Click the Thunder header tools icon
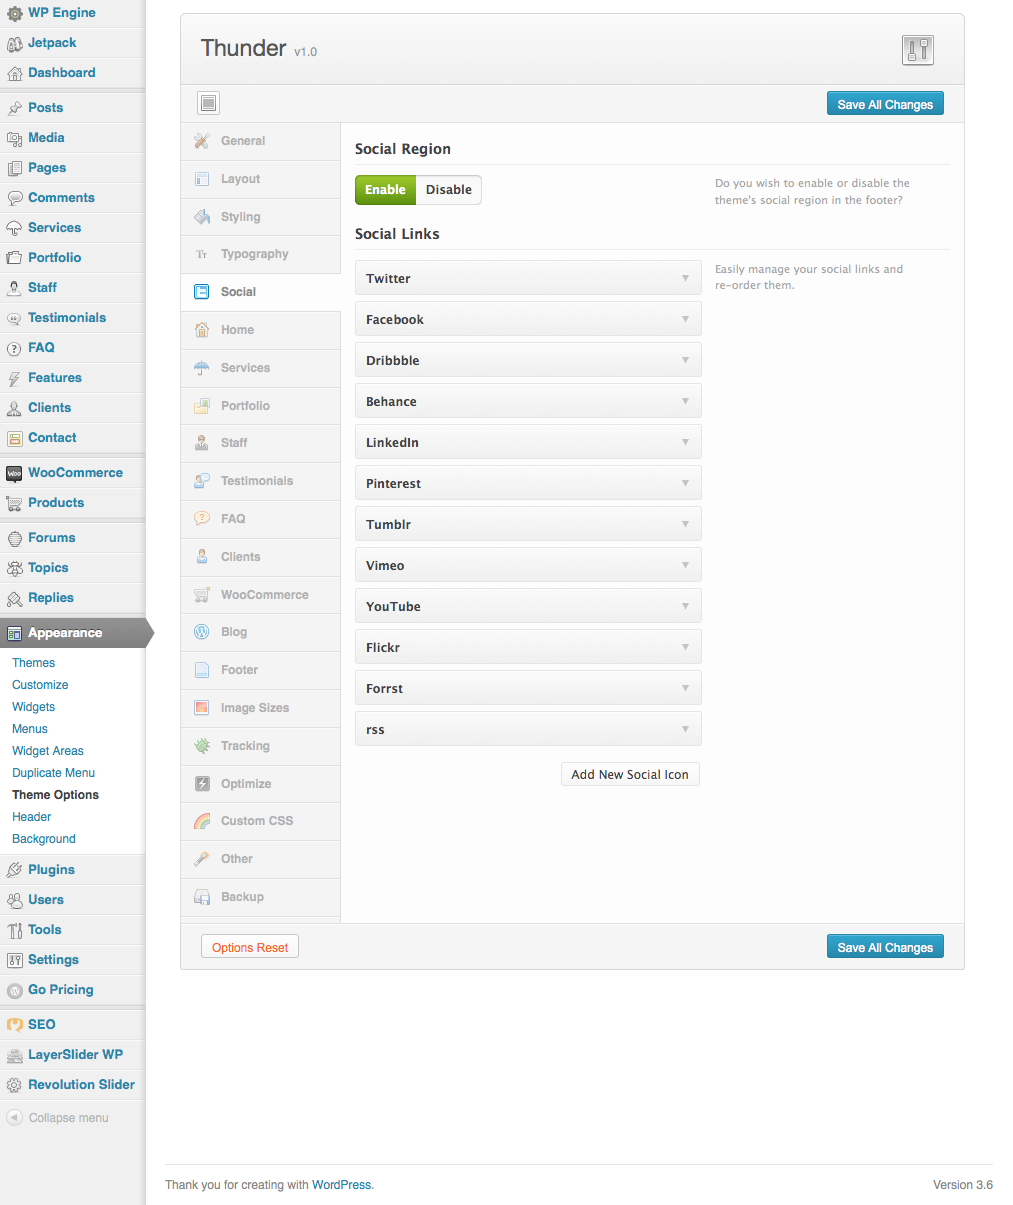The width and height of the screenshot is (1013, 1205). pos(917,49)
